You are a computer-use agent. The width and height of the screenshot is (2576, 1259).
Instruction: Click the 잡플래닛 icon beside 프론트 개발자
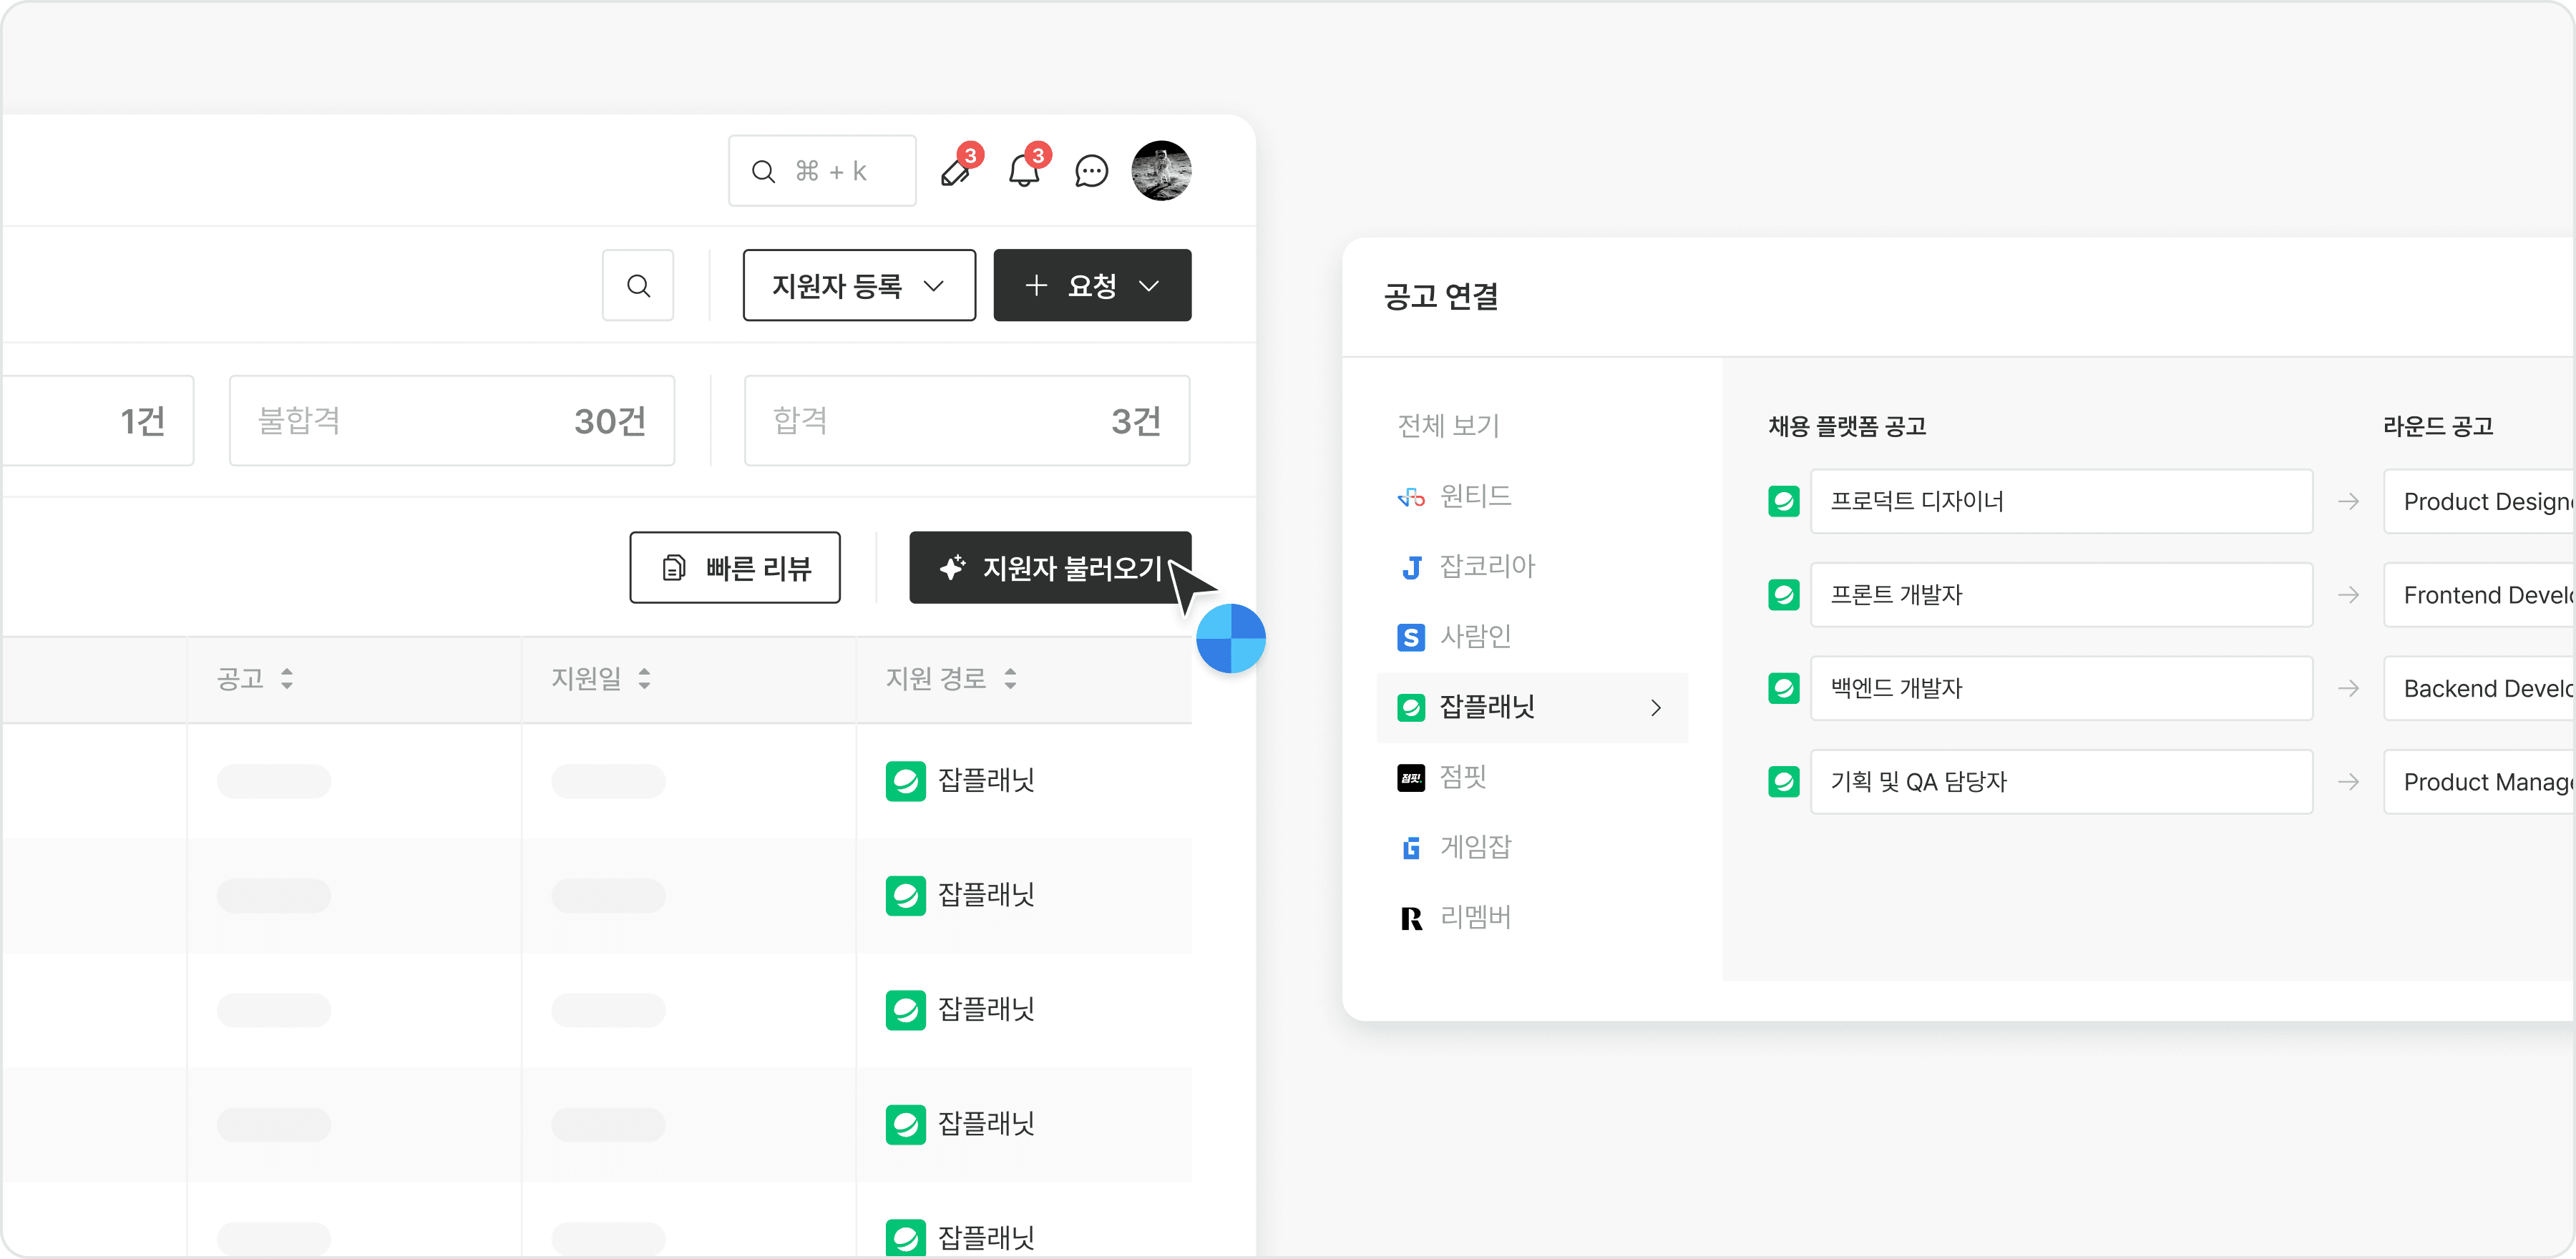(1784, 595)
